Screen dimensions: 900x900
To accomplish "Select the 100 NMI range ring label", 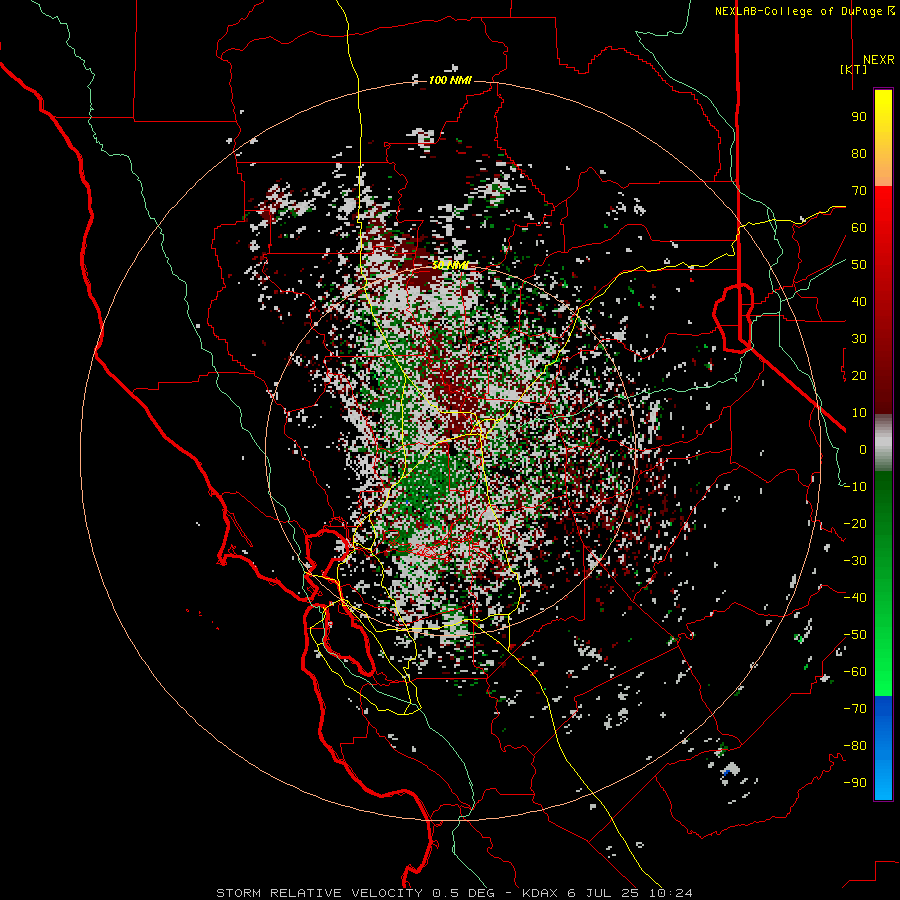I will click(450, 80).
